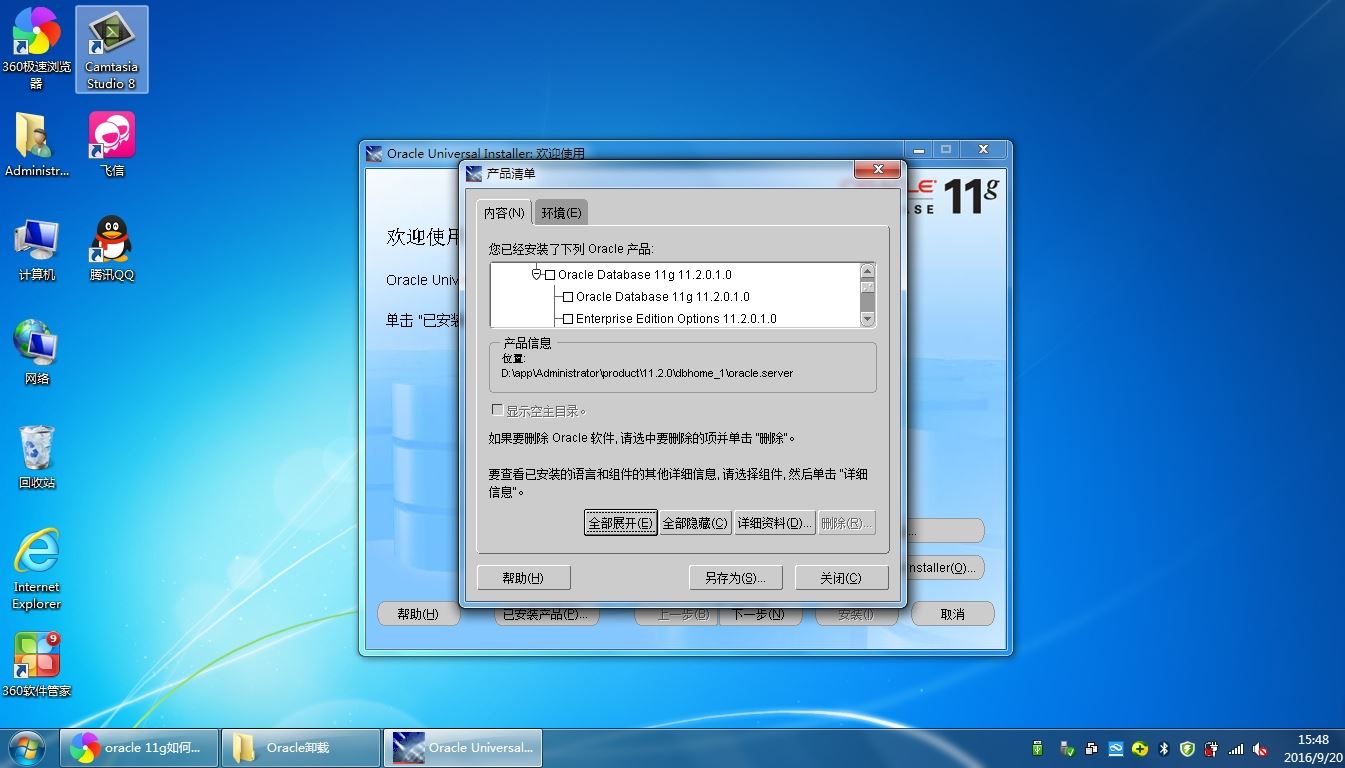The width and height of the screenshot is (1345, 768).
Task: Click the install path text D:\app\Administrator\product\11.2.0\dbhome_1\oracle.server
Action: pyautogui.click(x=647, y=373)
